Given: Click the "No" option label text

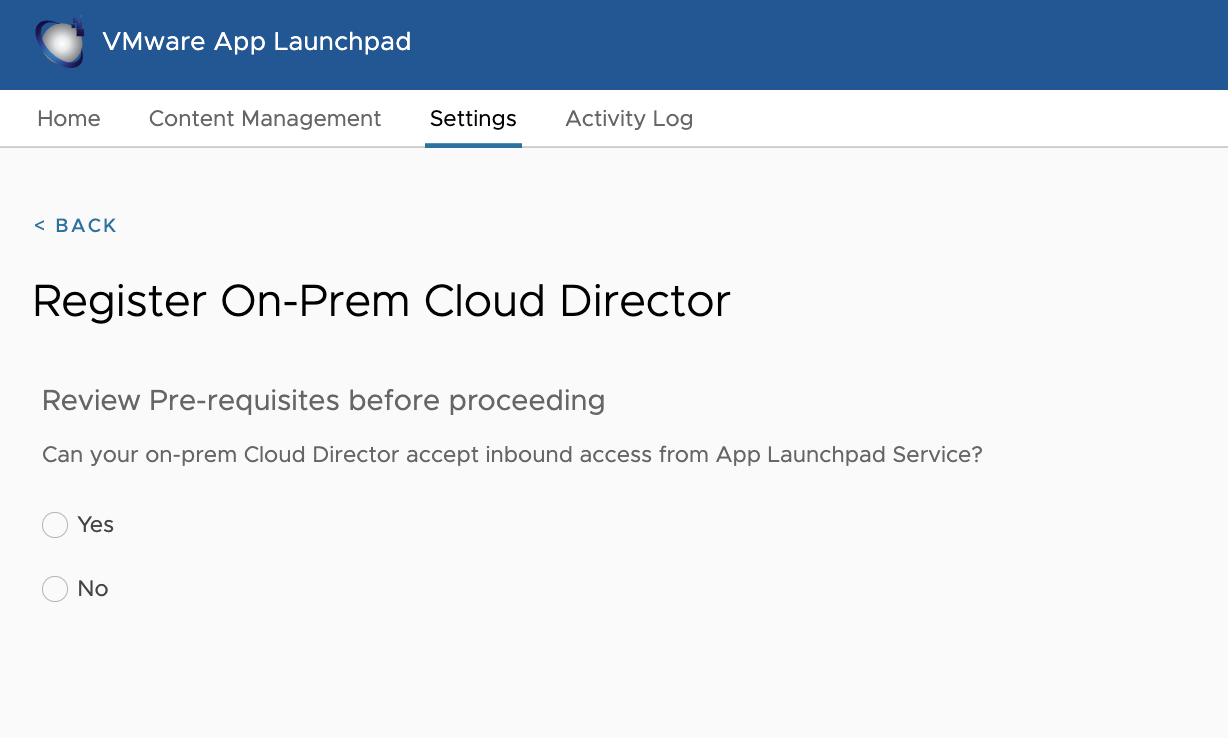Looking at the screenshot, I should [93, 589].
